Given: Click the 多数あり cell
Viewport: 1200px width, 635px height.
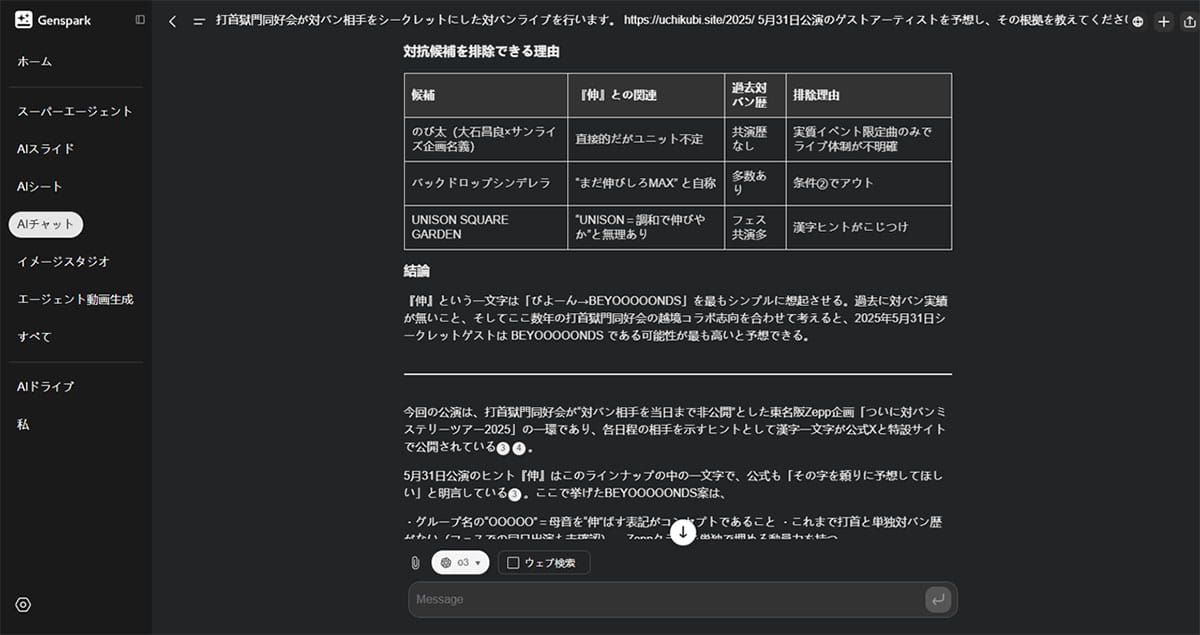Looking at the screenshot, I should pyautogui.click(x=755, y=183).
